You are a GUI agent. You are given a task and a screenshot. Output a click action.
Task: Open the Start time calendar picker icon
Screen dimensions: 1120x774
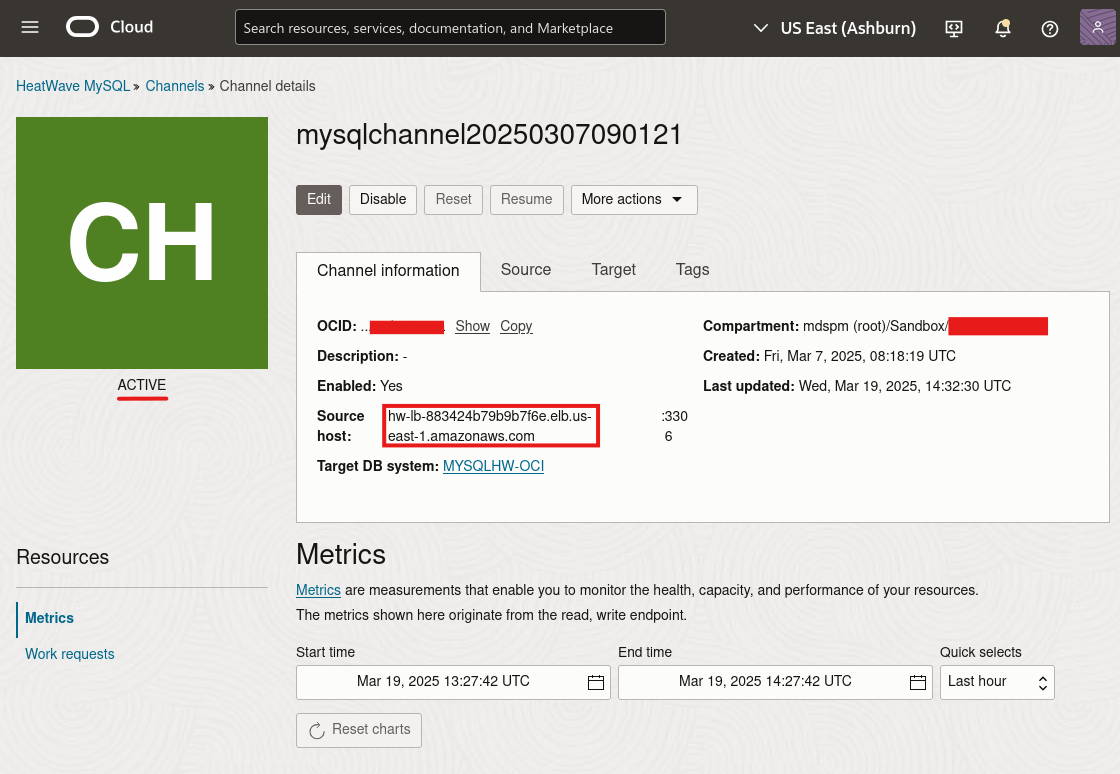point(596,682)
